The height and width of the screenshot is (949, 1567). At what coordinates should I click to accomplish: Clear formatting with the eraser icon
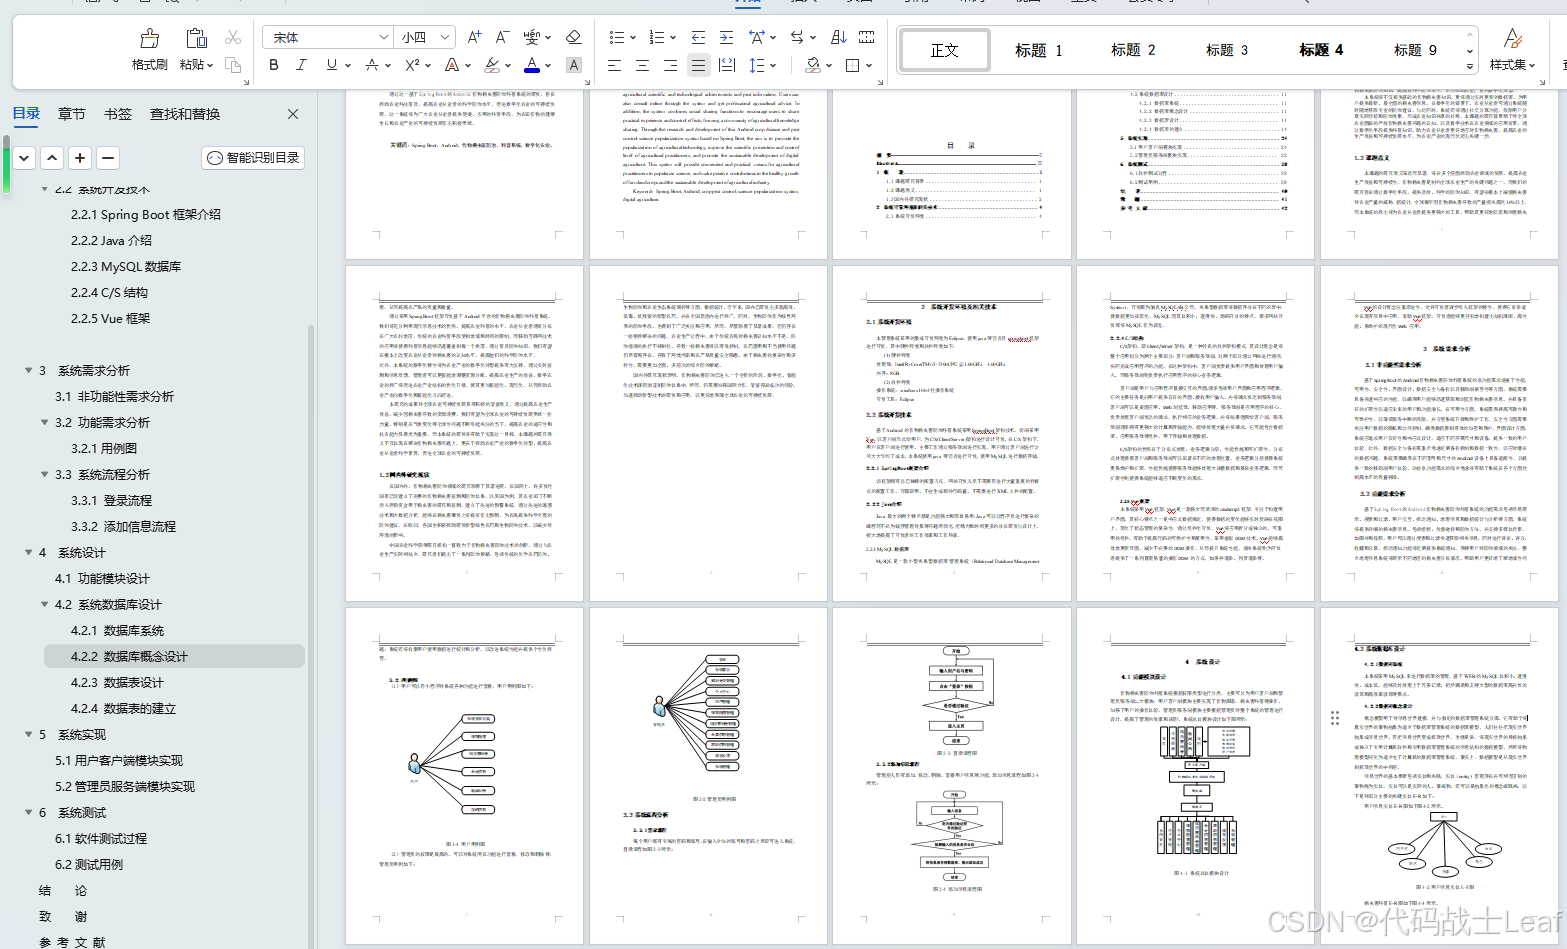coord(573,37)
